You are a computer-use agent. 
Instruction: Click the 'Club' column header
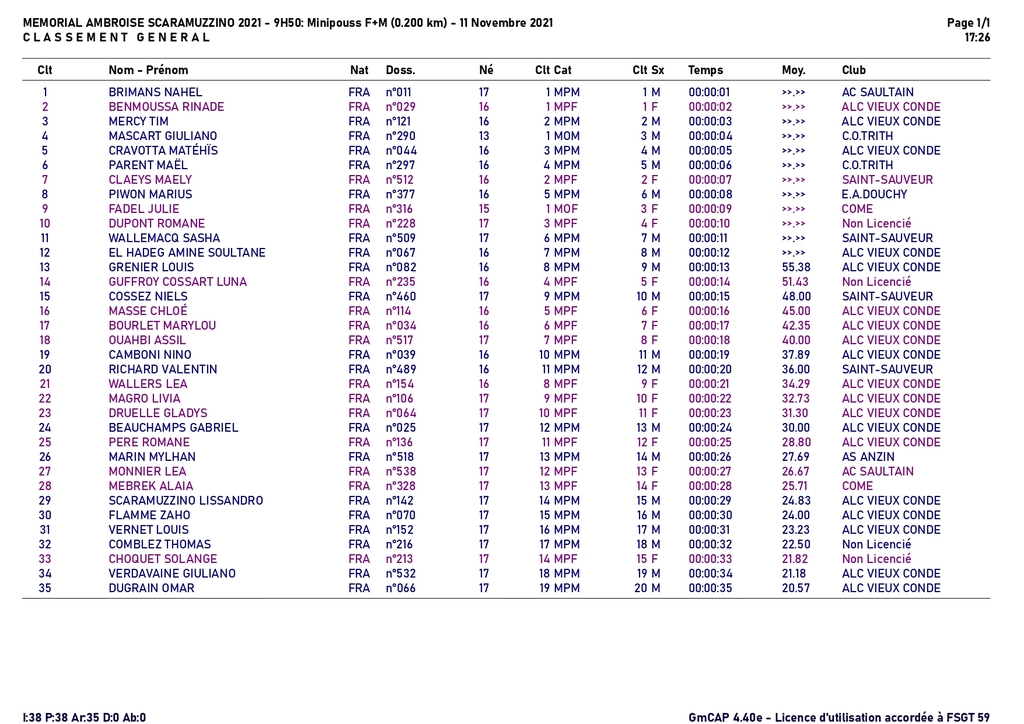[x=854, y=70]
